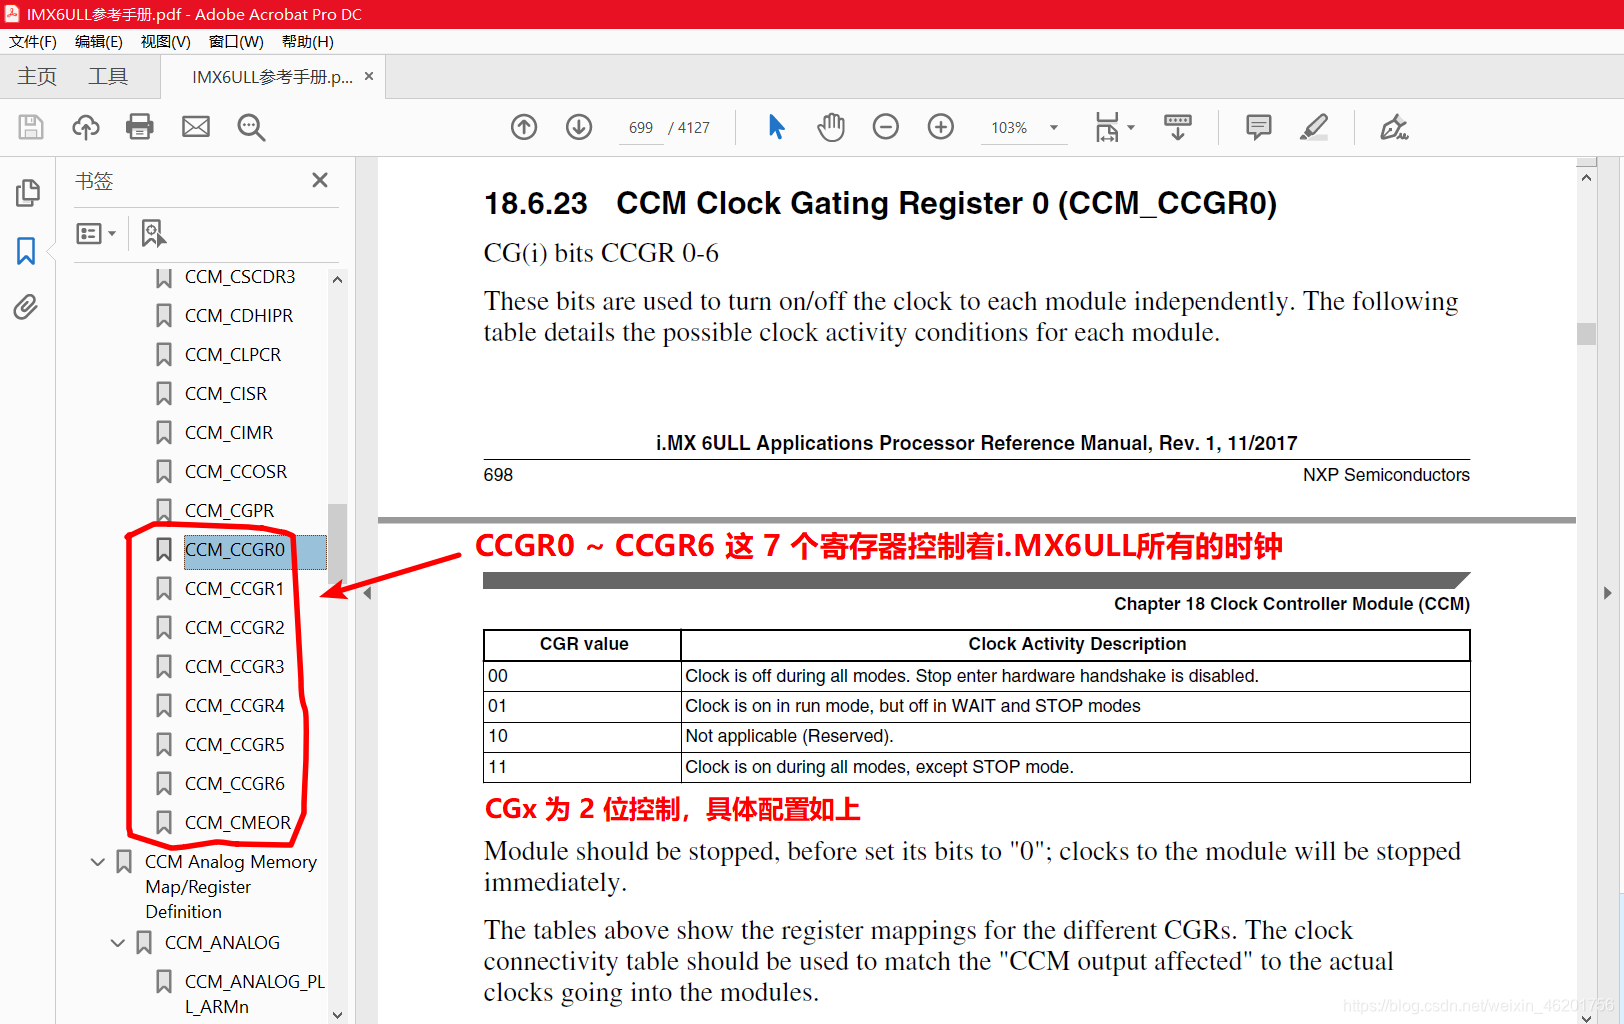Screen dimensions: 1624x1024
Task: Open the 窗口(W) menu
Action: [x=236, y=41]
